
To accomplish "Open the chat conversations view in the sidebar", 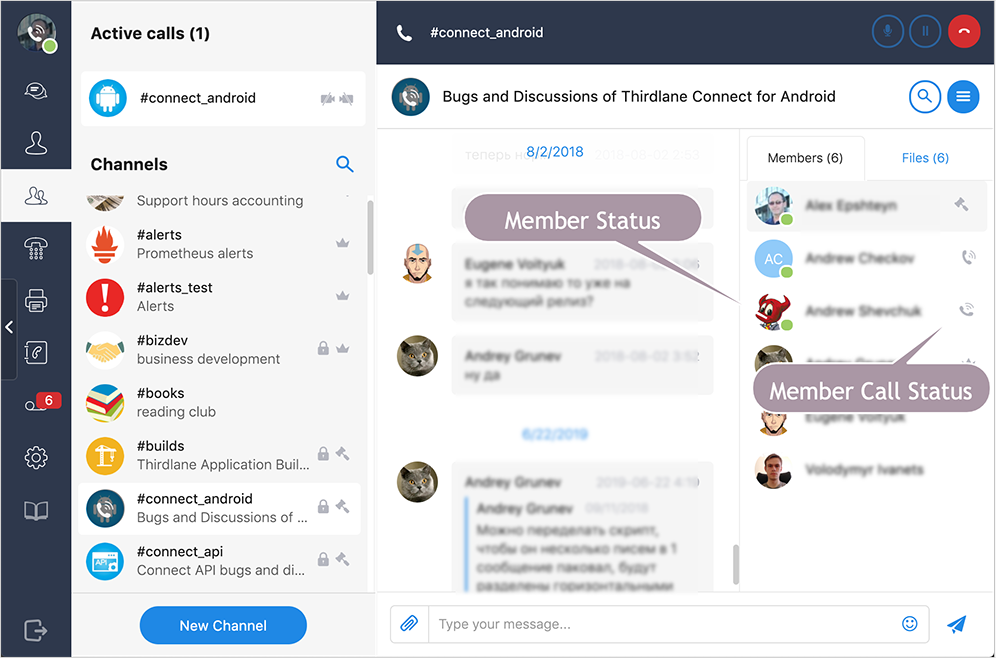I will point(36,89).
